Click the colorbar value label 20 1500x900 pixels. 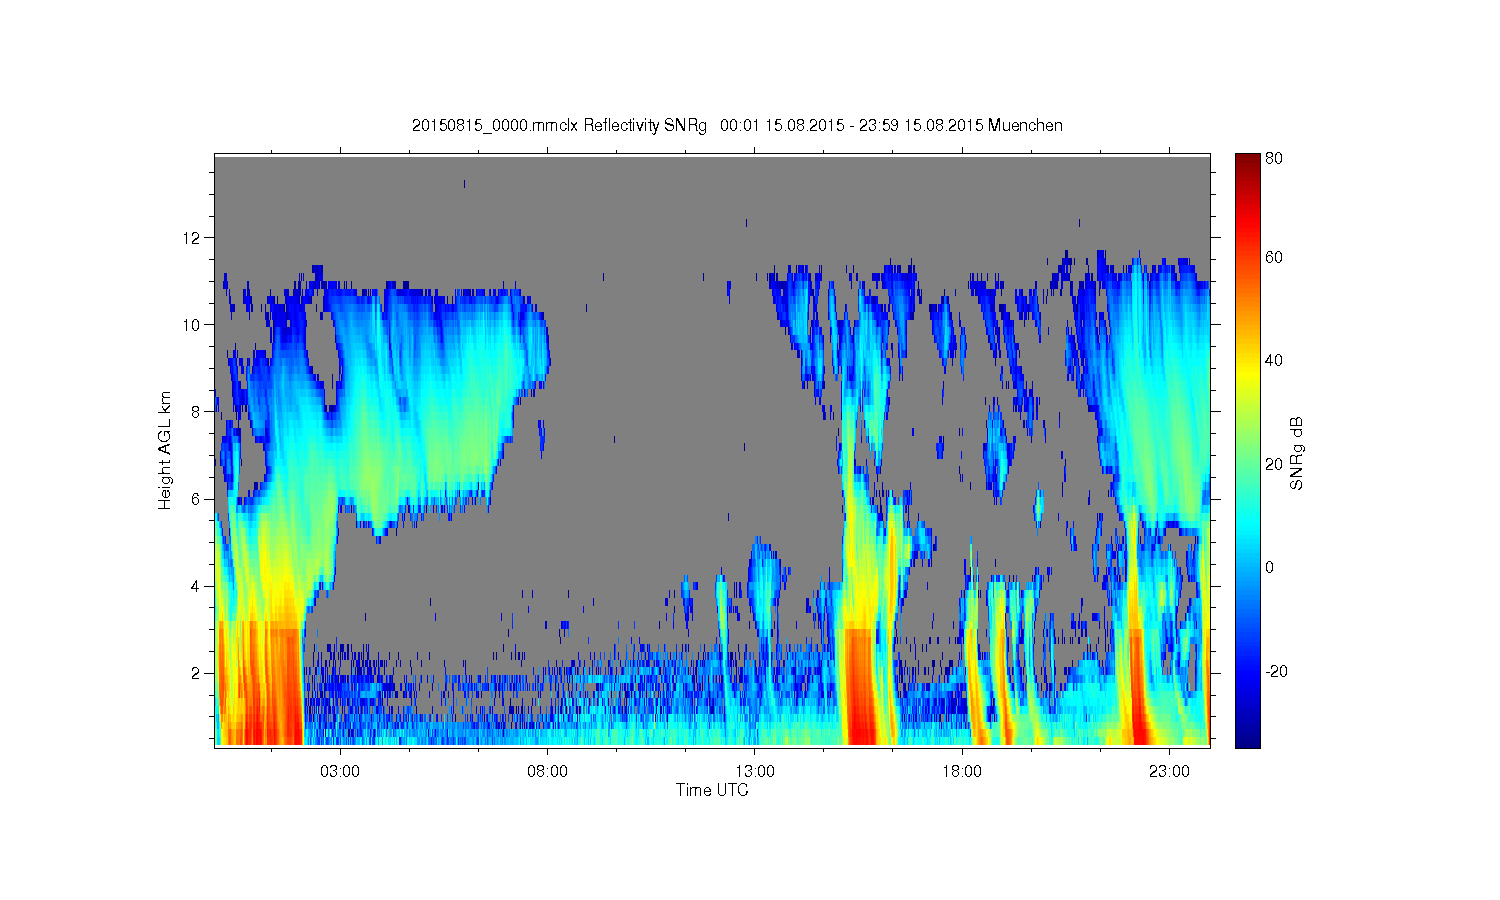point(1274,464)
